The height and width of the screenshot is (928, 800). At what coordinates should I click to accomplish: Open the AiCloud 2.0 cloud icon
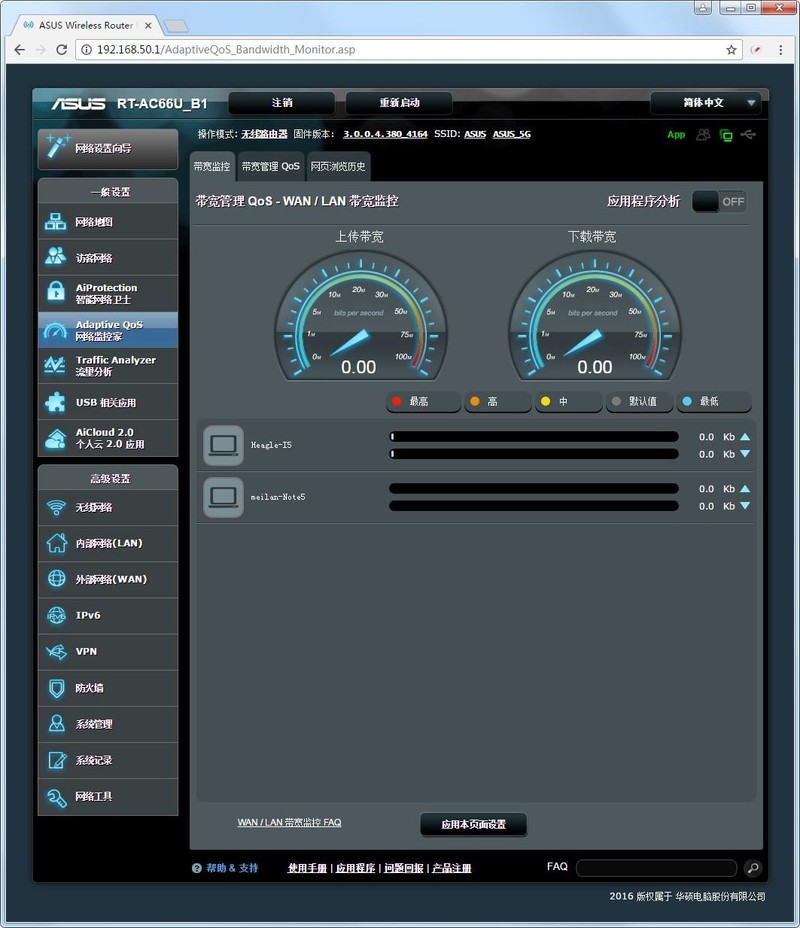(x=56, y=439)
